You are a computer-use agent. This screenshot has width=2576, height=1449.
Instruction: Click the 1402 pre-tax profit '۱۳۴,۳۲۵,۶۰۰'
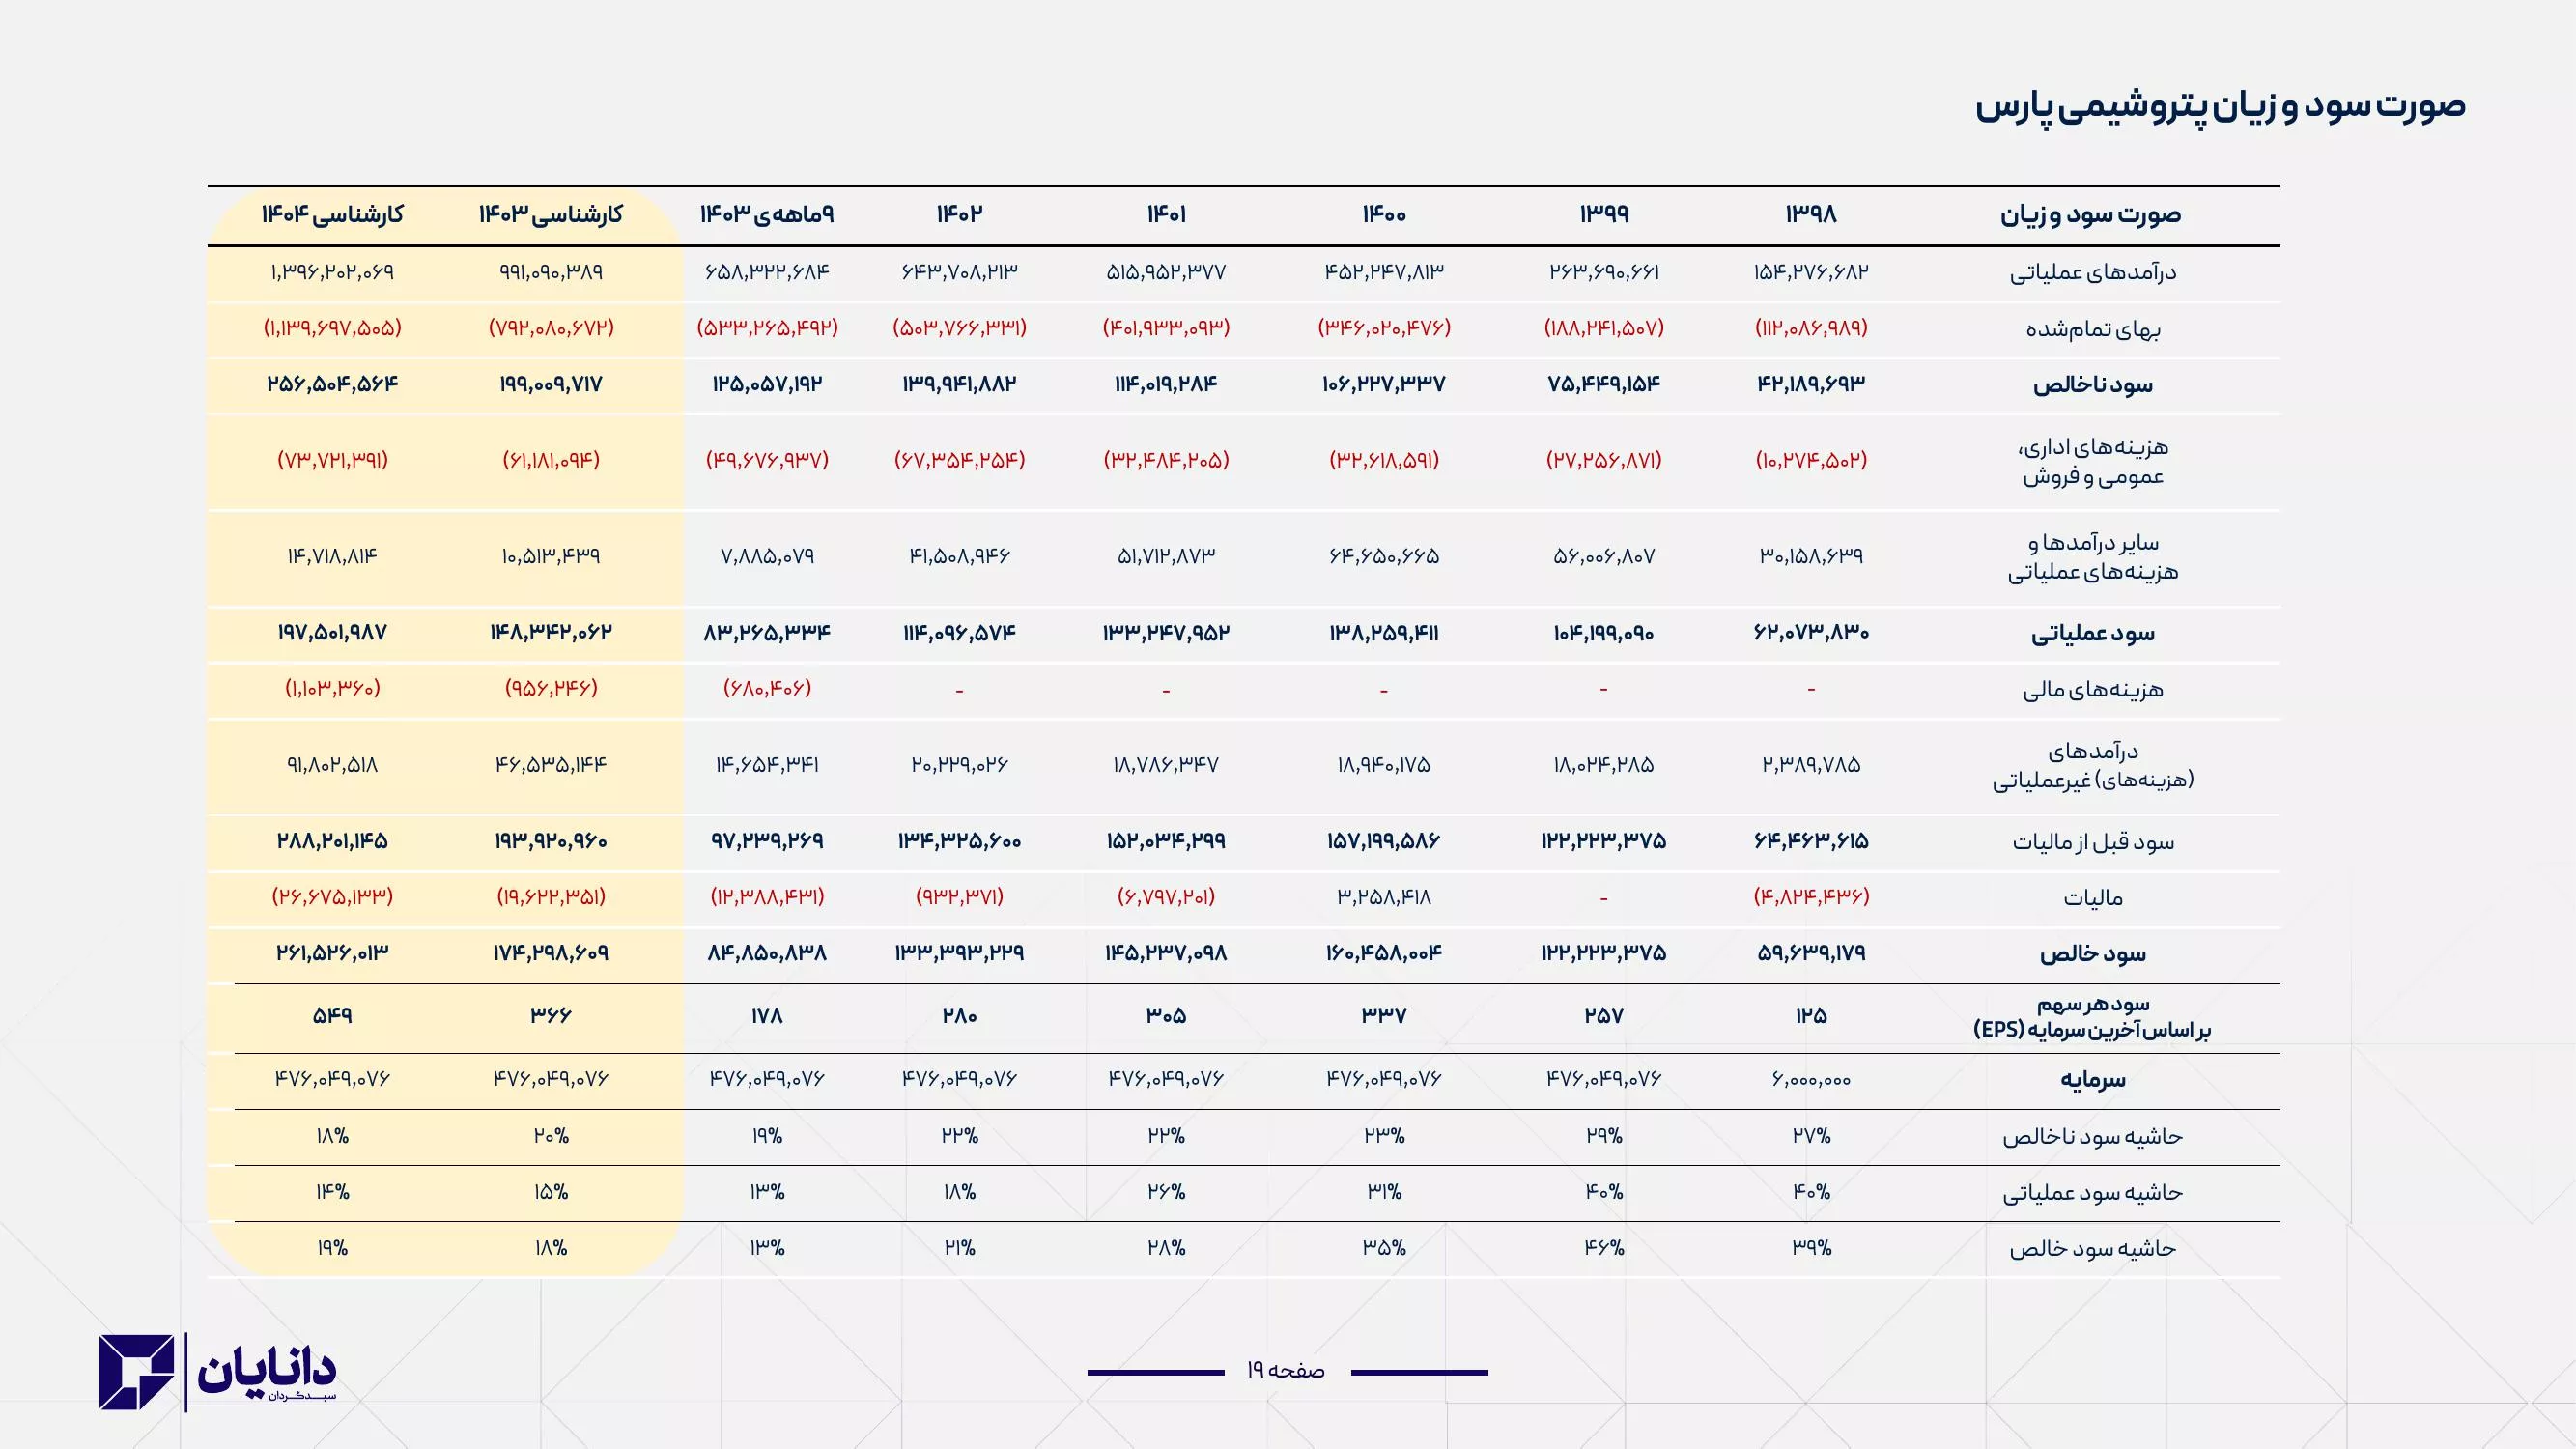(x=959, y=841)
